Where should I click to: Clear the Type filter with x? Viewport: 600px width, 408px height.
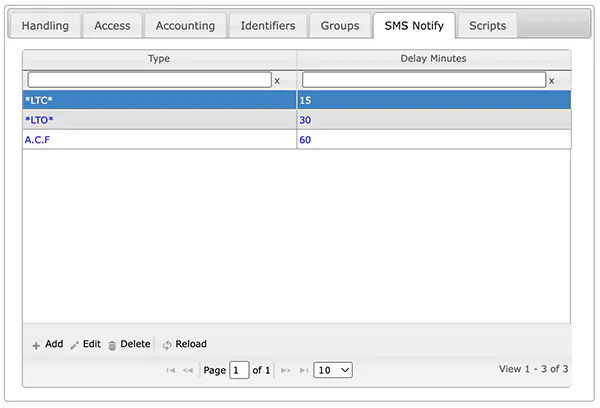[x=277, y=81]
